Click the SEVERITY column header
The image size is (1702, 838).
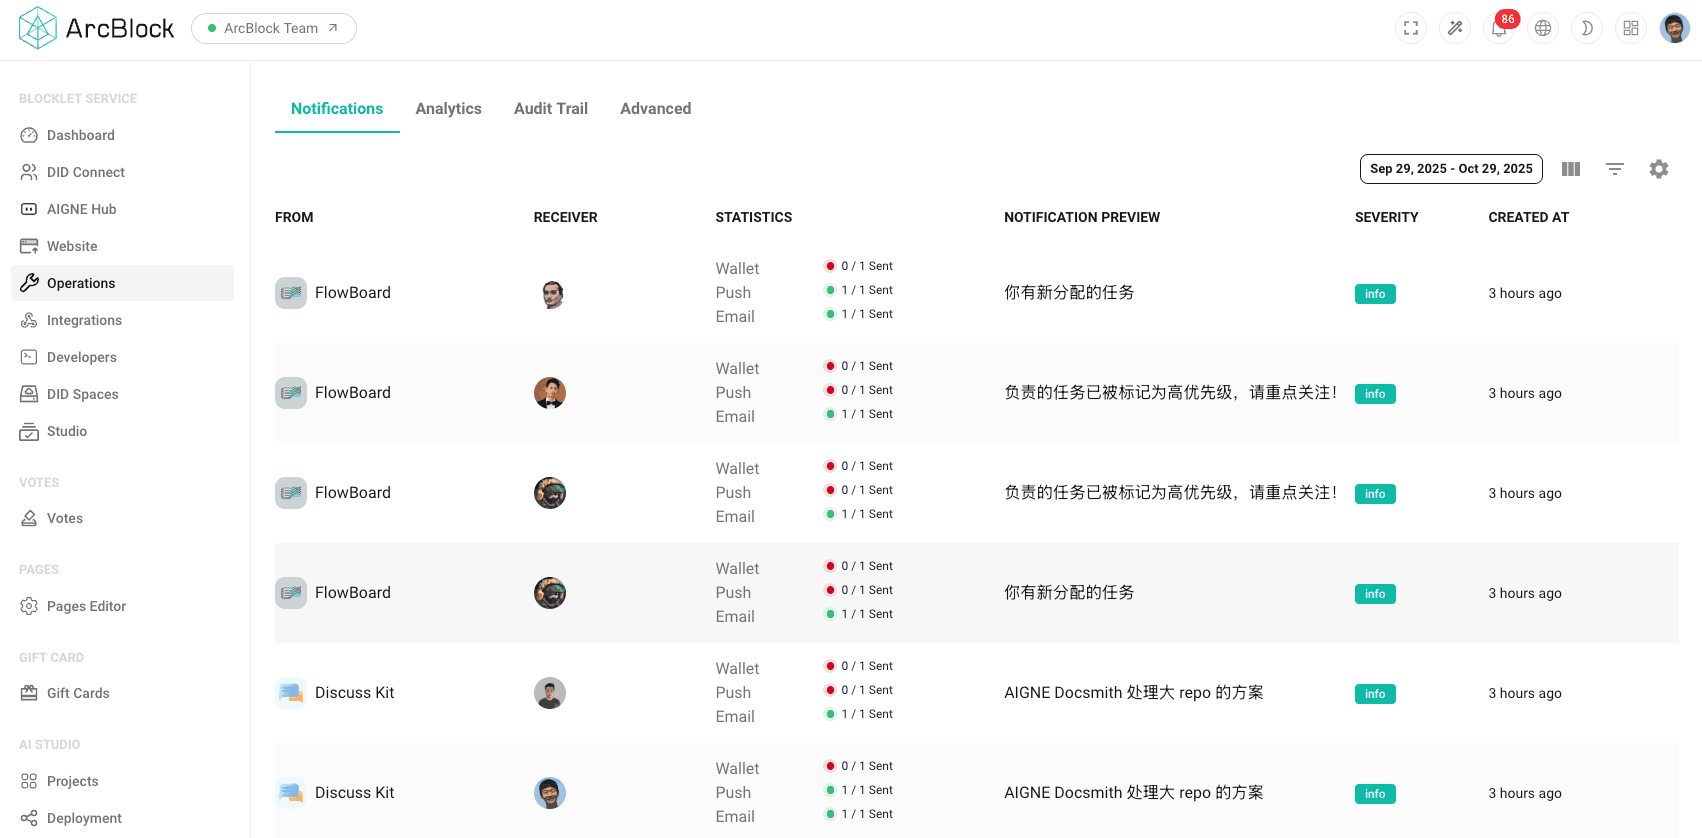point(1387,217)
